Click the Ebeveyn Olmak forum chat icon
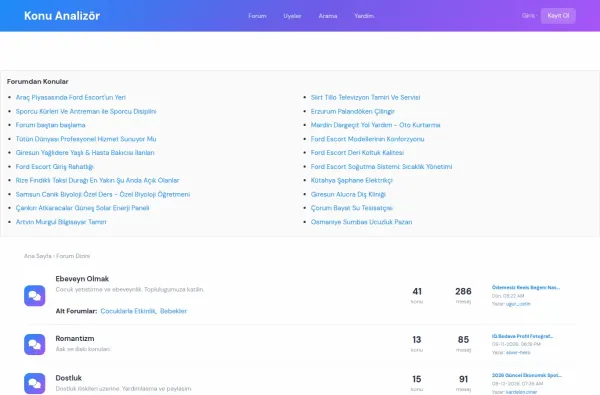This screenshot has width=600, height=395. pos(34,295)
